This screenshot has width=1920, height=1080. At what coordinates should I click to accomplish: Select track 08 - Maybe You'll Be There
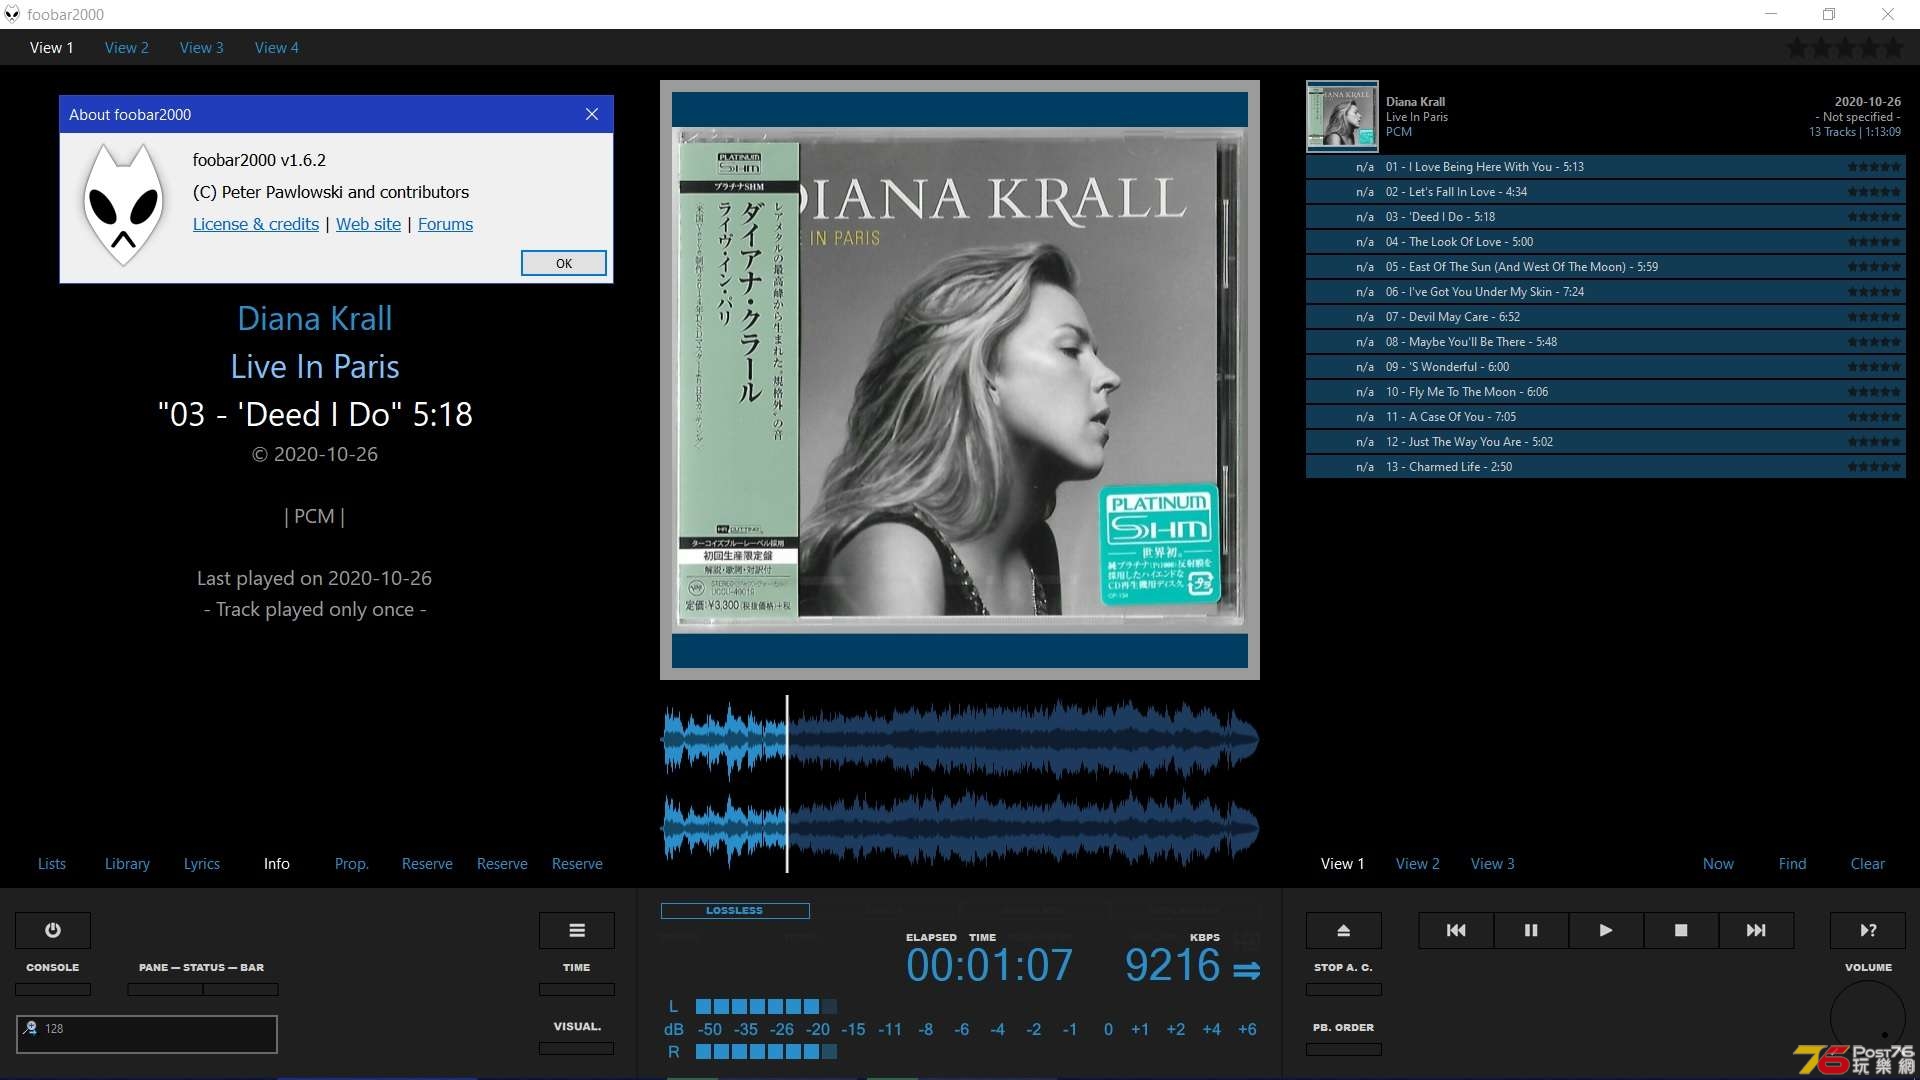[x=1605, y=342]
